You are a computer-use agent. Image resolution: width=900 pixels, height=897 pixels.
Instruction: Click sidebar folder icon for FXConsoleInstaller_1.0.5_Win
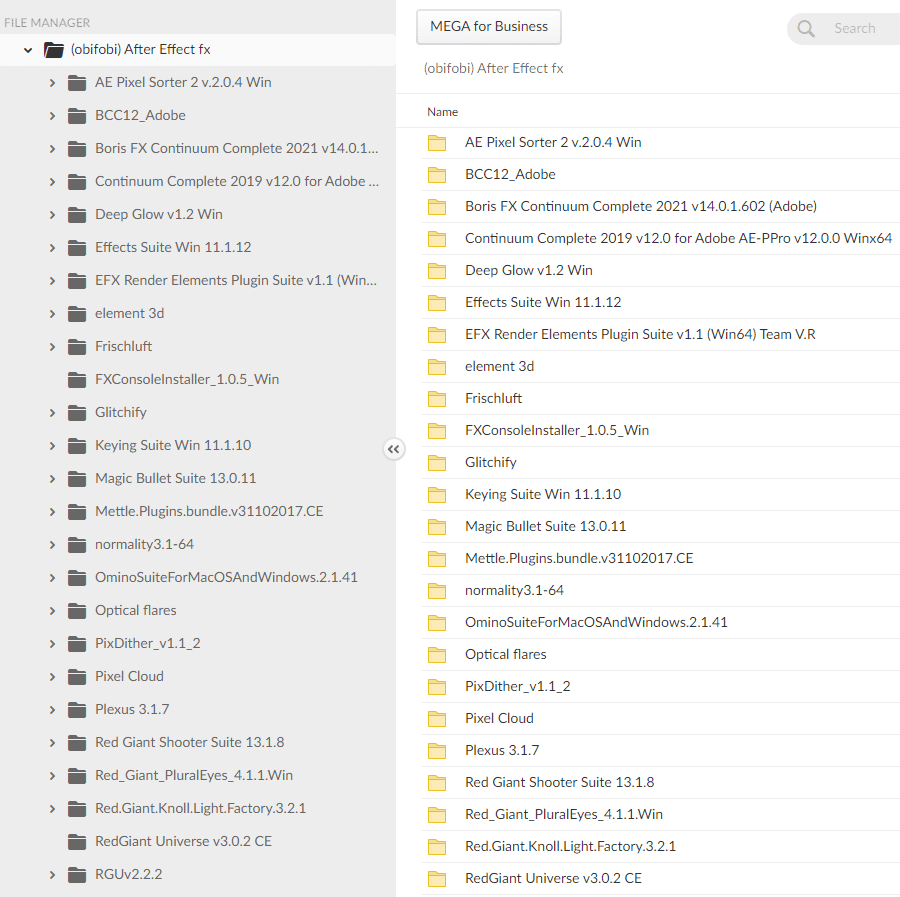coord(77,380)
